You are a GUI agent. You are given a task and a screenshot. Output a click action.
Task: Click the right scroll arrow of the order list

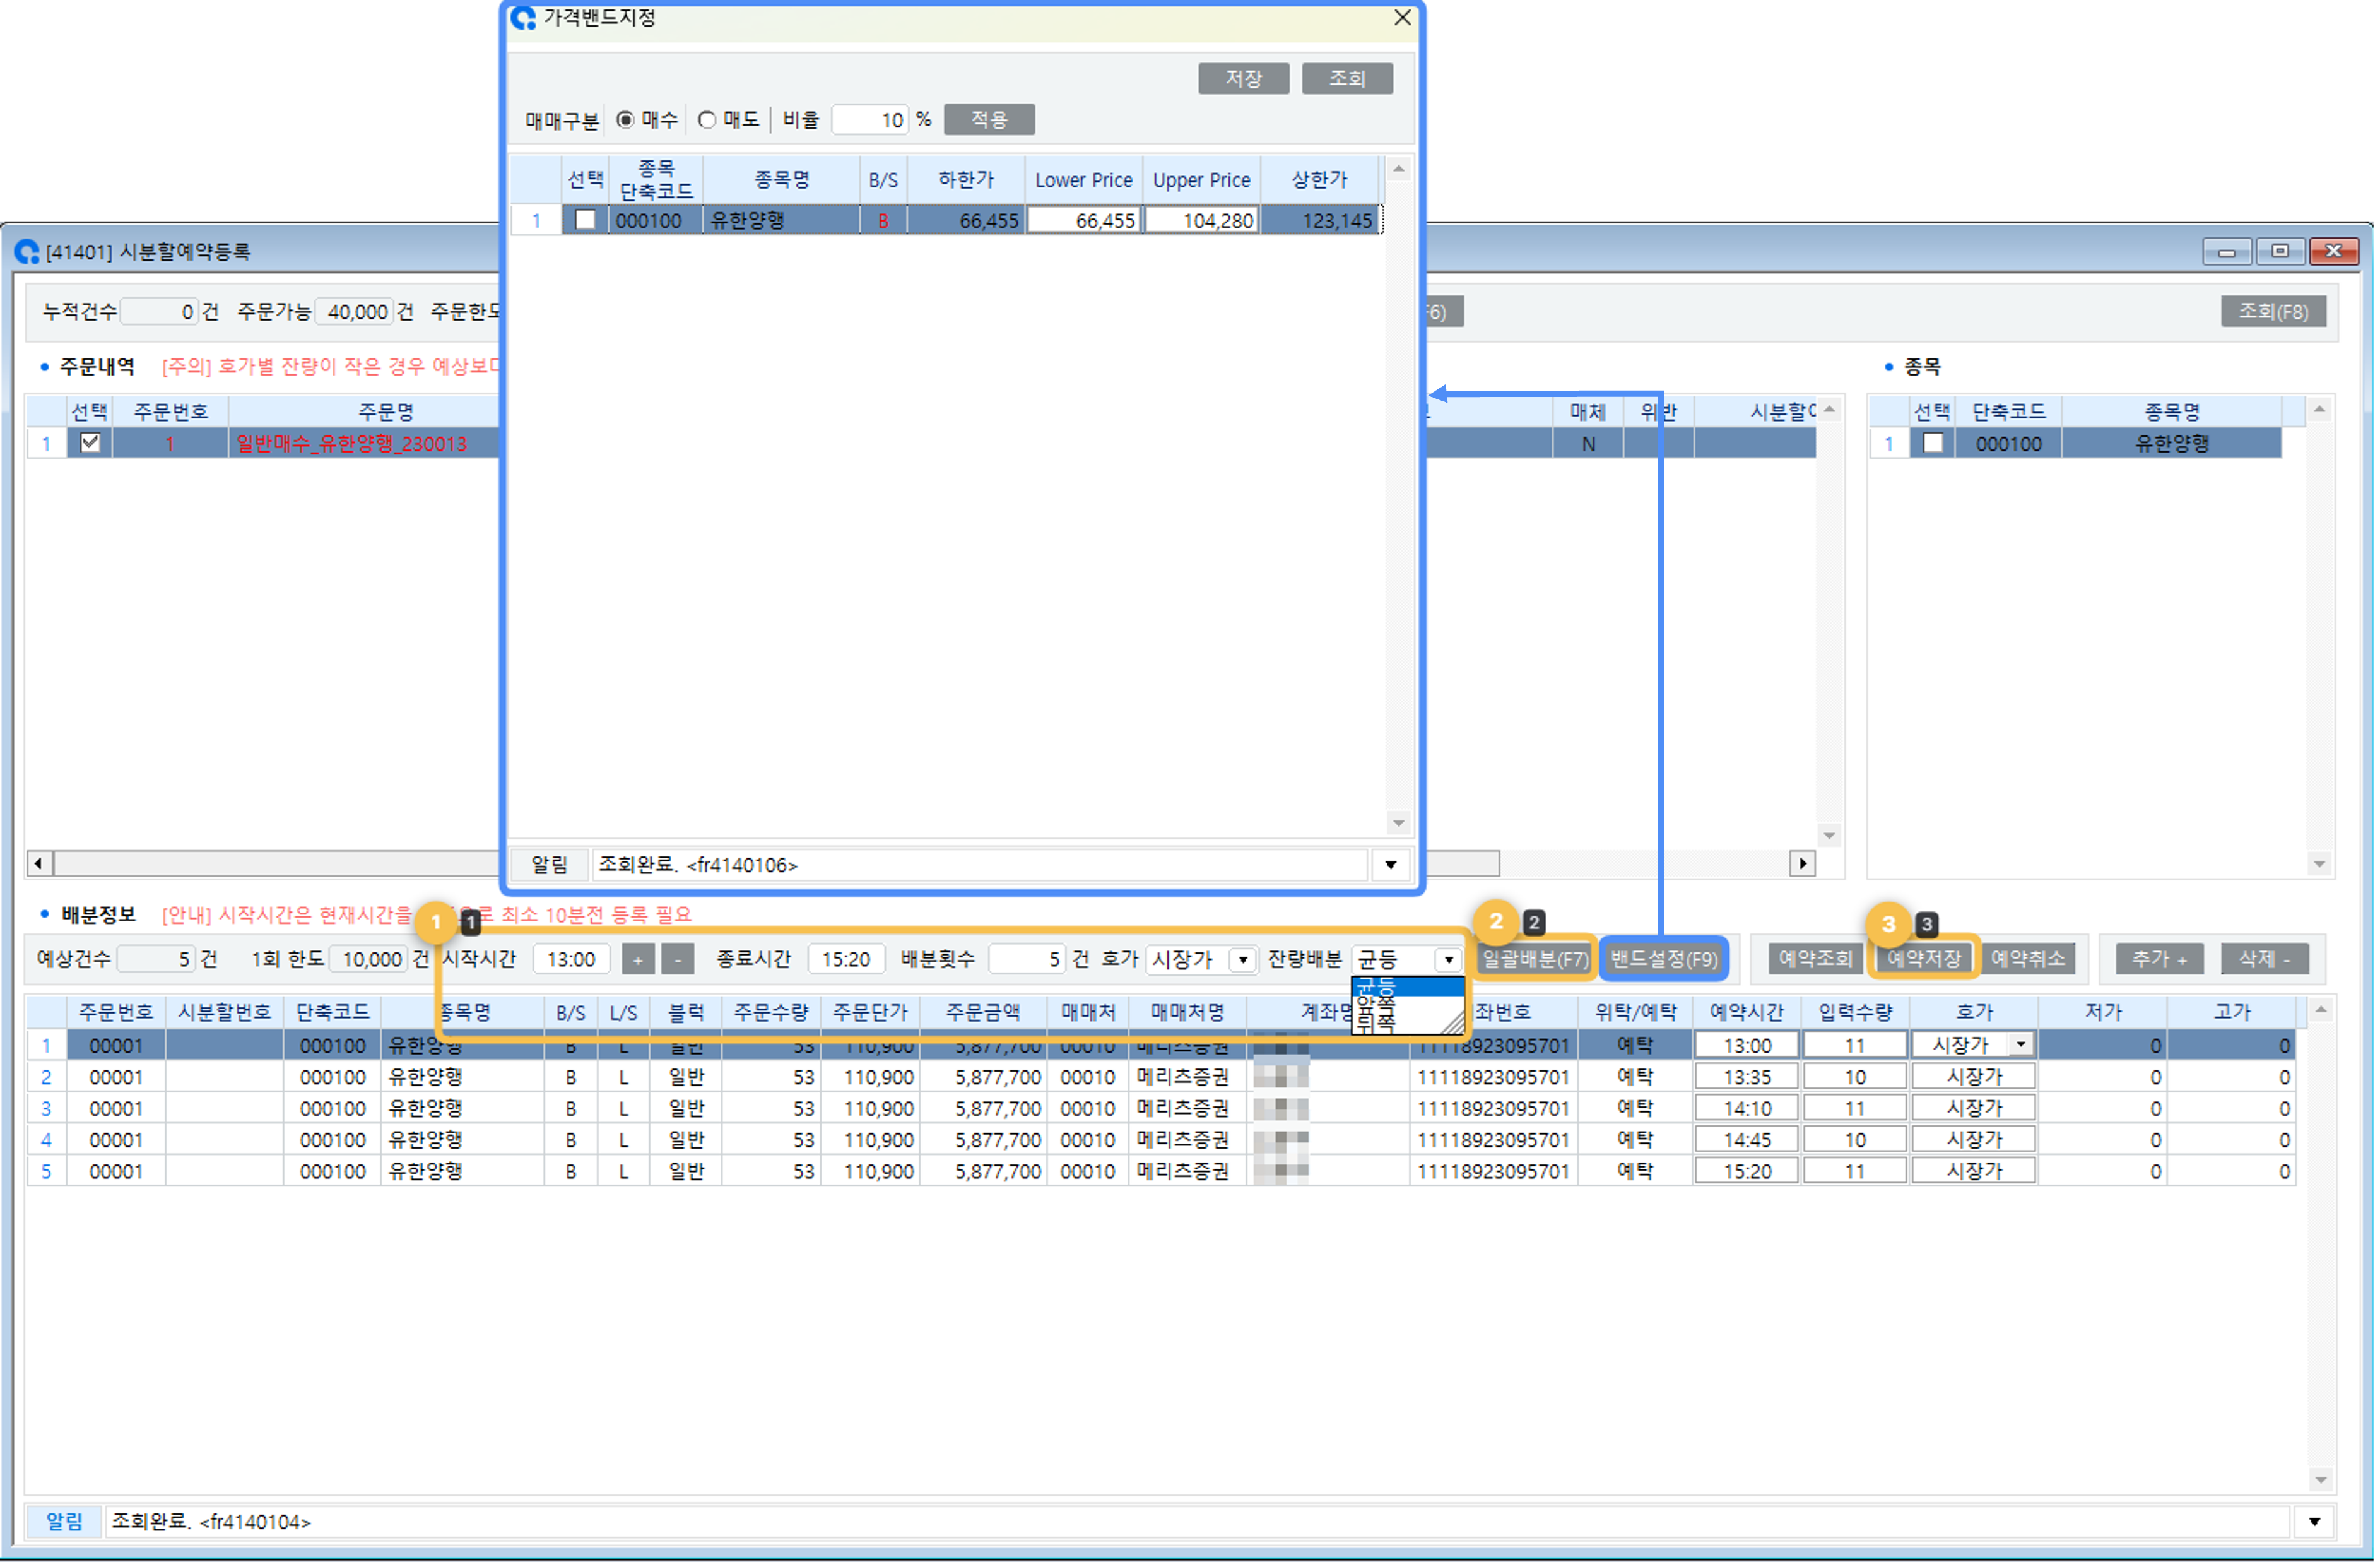pos(1803,864)
